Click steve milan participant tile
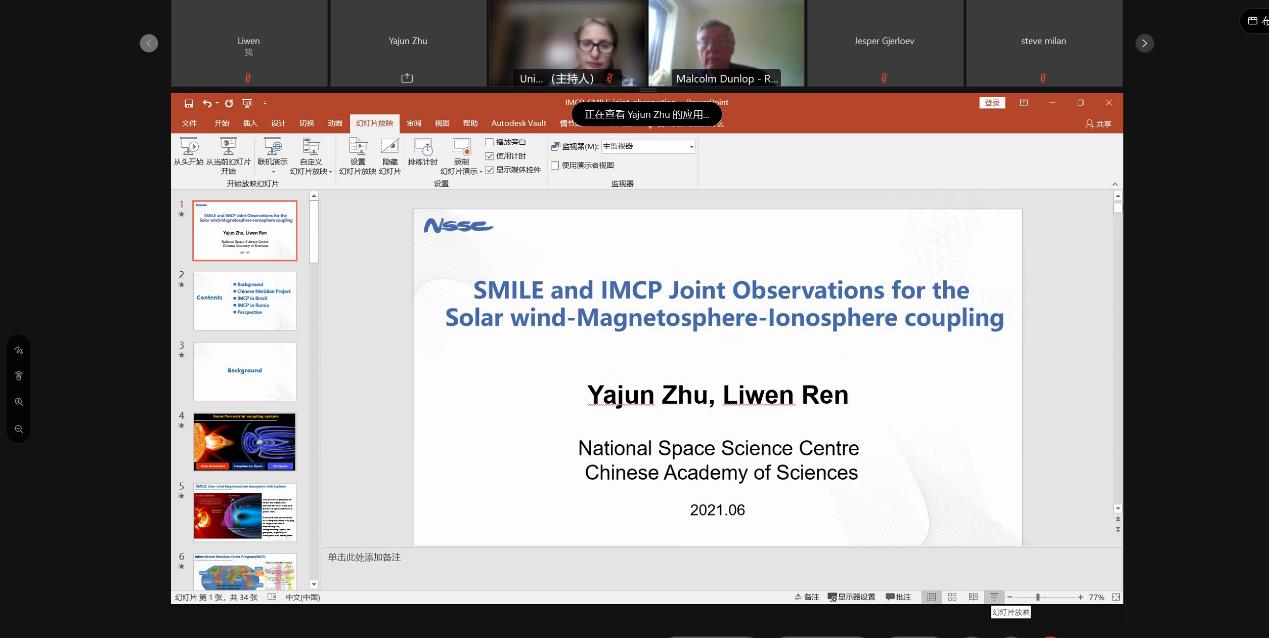Screen dimensions: 1269x638 point(1043,43)
